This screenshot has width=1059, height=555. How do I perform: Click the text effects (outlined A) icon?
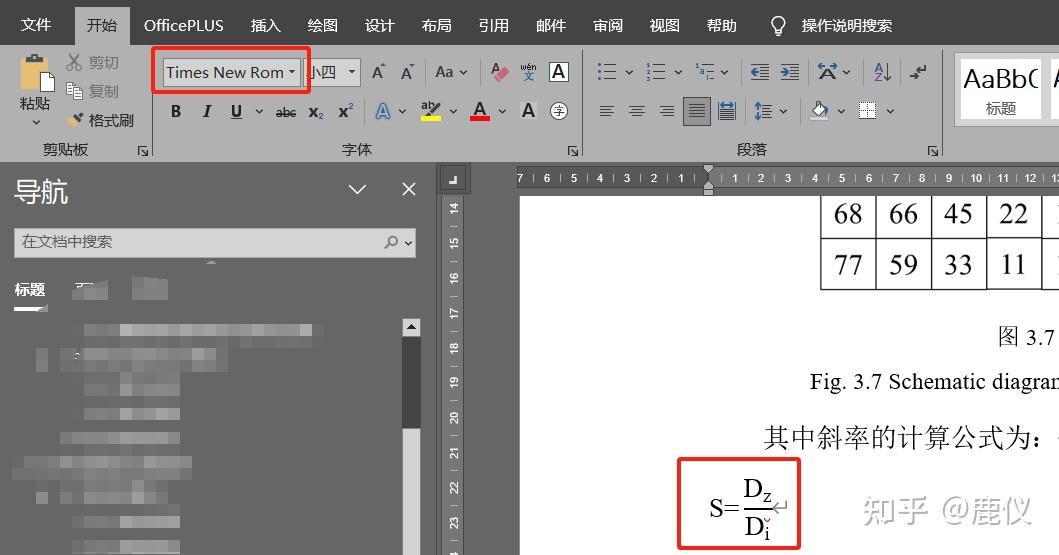[382, 111]
